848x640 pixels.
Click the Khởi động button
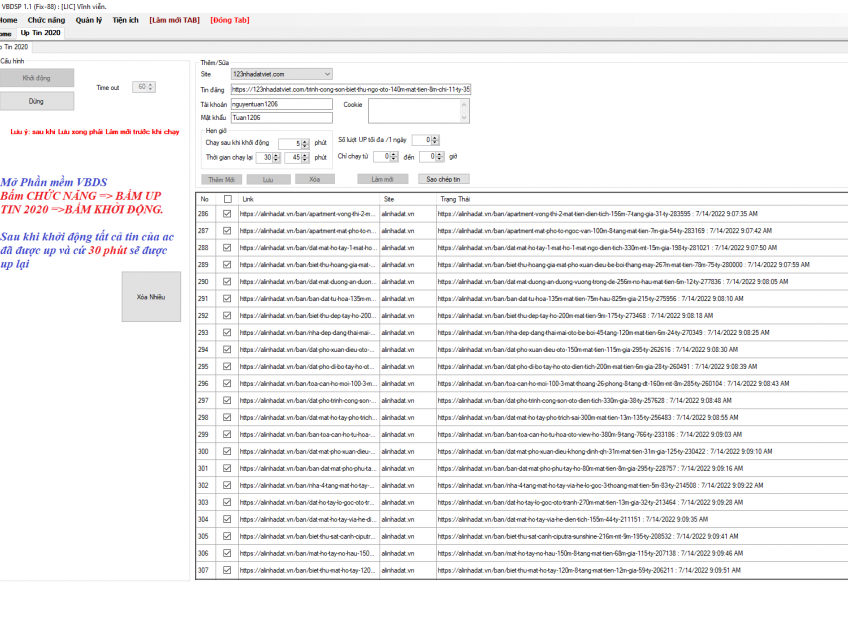coord(37,78)
